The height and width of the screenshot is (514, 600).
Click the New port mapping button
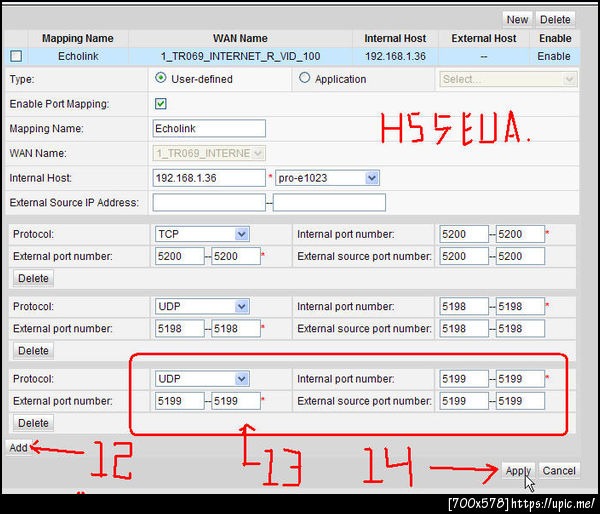click(517, 20)
